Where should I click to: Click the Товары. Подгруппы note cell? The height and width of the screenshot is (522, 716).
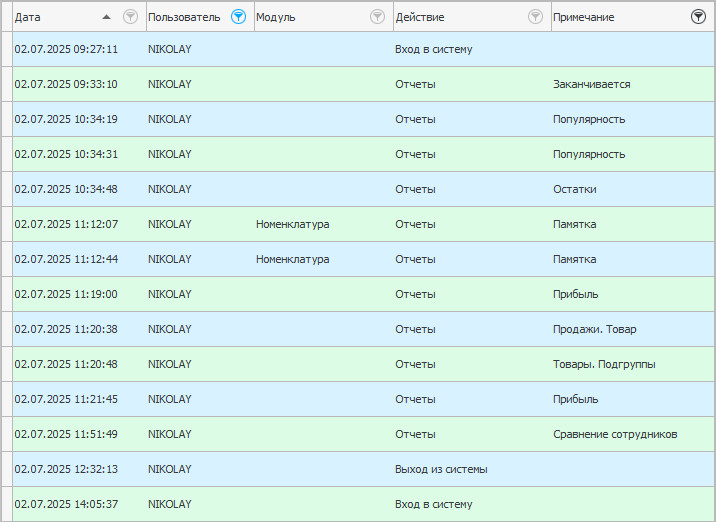coord(632,364)
